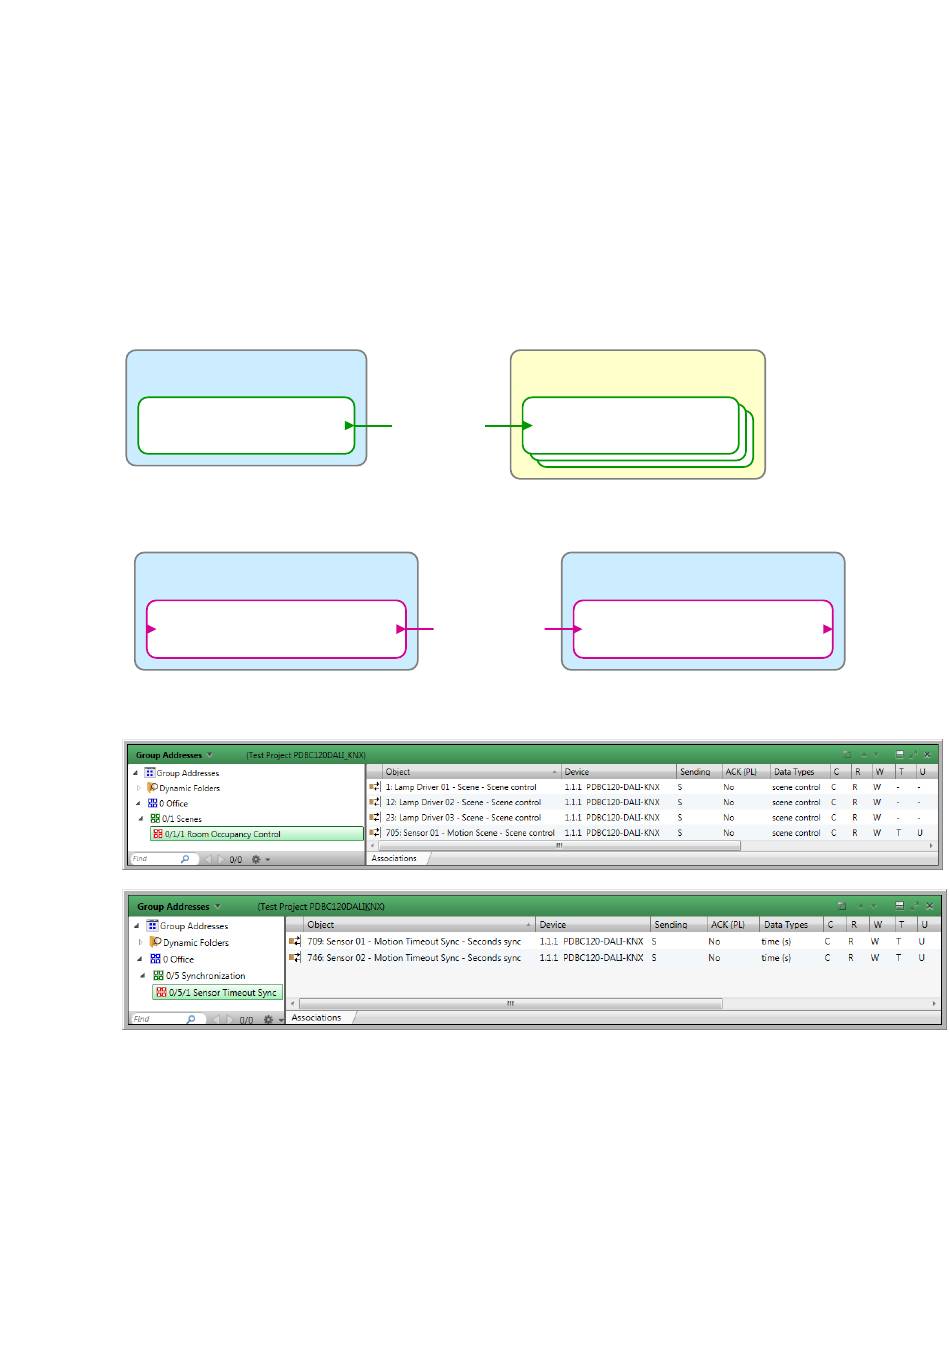Click the object icon for 709: Sensor 01
Screen dimensions: 950x1369
(x=295, y=942)
